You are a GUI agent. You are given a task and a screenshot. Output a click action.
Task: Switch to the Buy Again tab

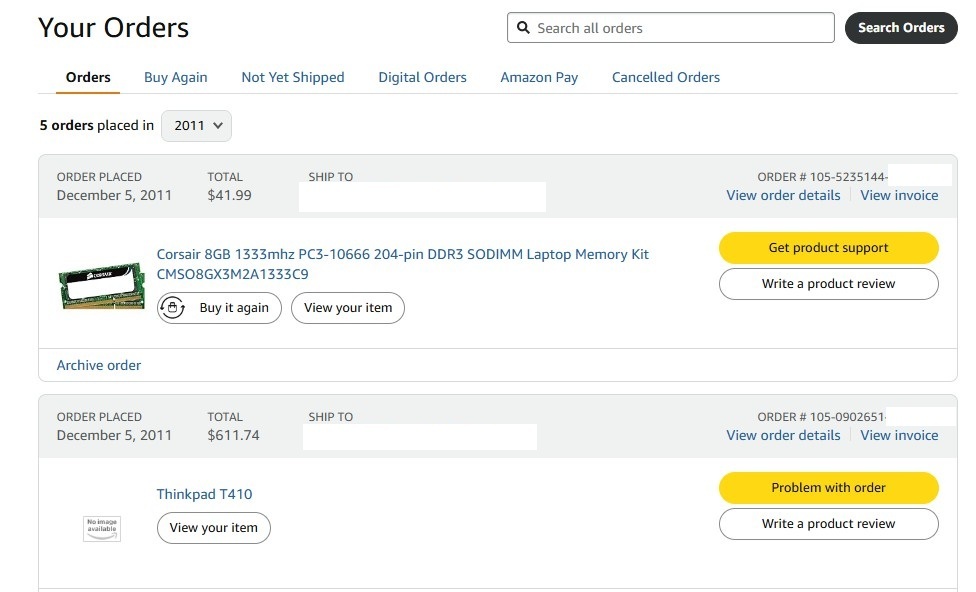click(x=175, y=77)
